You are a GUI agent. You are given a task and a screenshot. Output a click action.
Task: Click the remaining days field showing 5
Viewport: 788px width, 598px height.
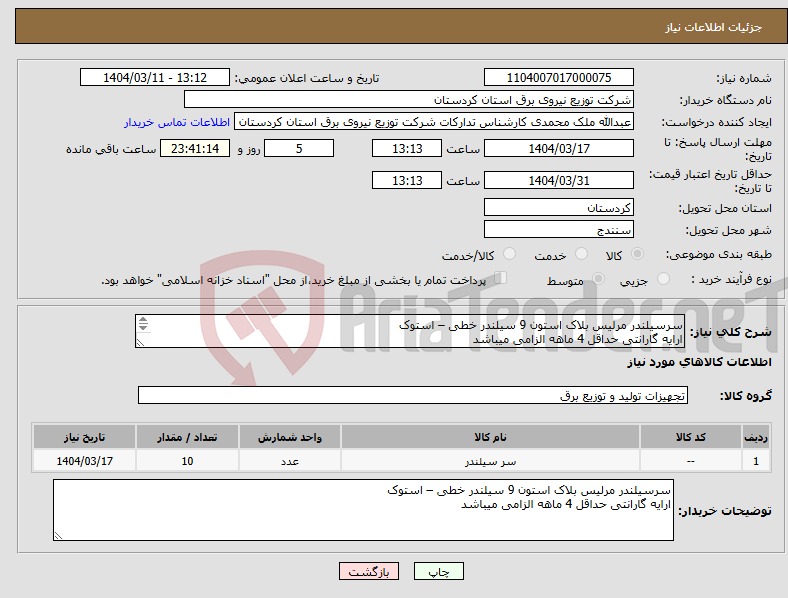point(299,148)
